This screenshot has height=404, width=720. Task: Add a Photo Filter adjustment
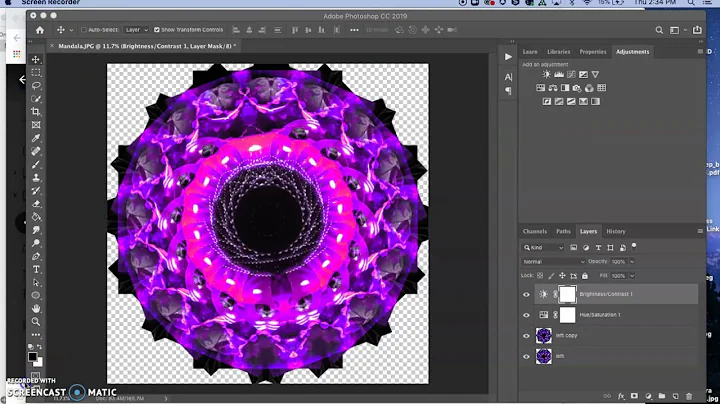(x=577, y=88)
